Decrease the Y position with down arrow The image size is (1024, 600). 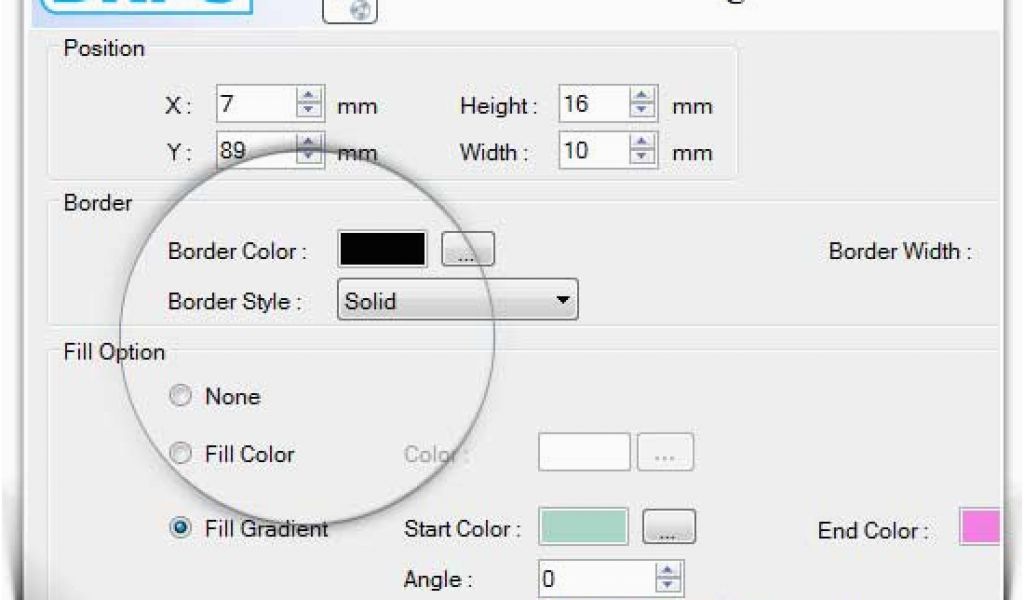(x=309, y=159)
